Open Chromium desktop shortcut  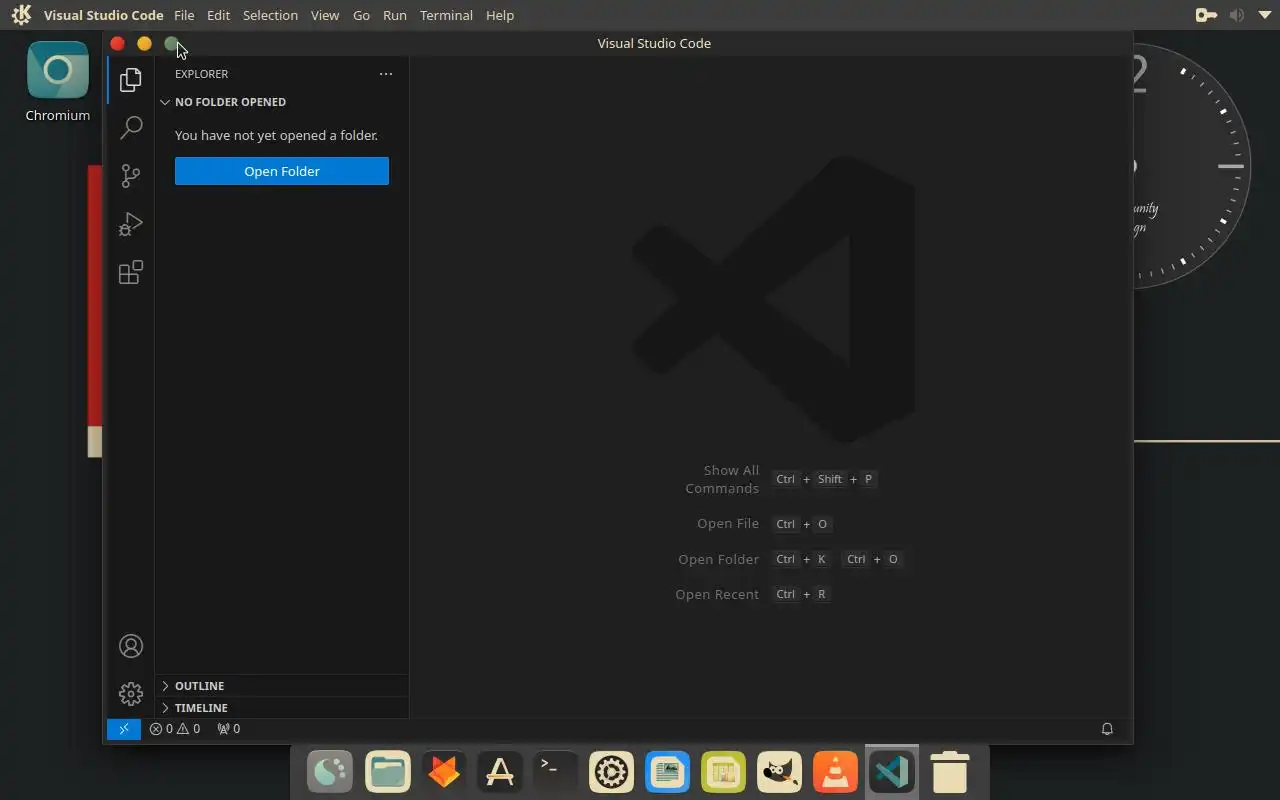[58, 82]
